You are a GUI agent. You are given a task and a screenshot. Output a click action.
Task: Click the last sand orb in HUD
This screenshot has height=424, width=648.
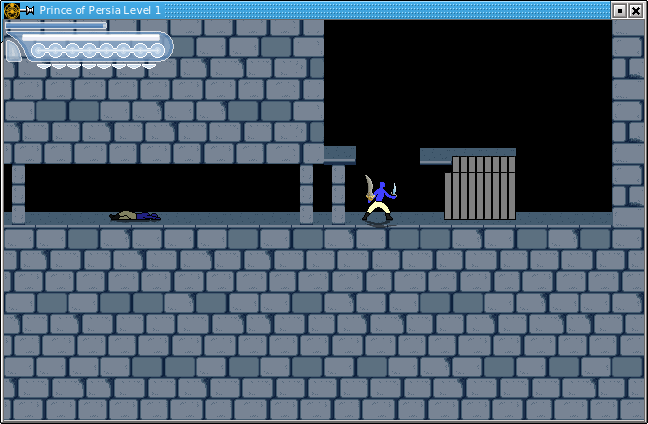pos(157,50)
